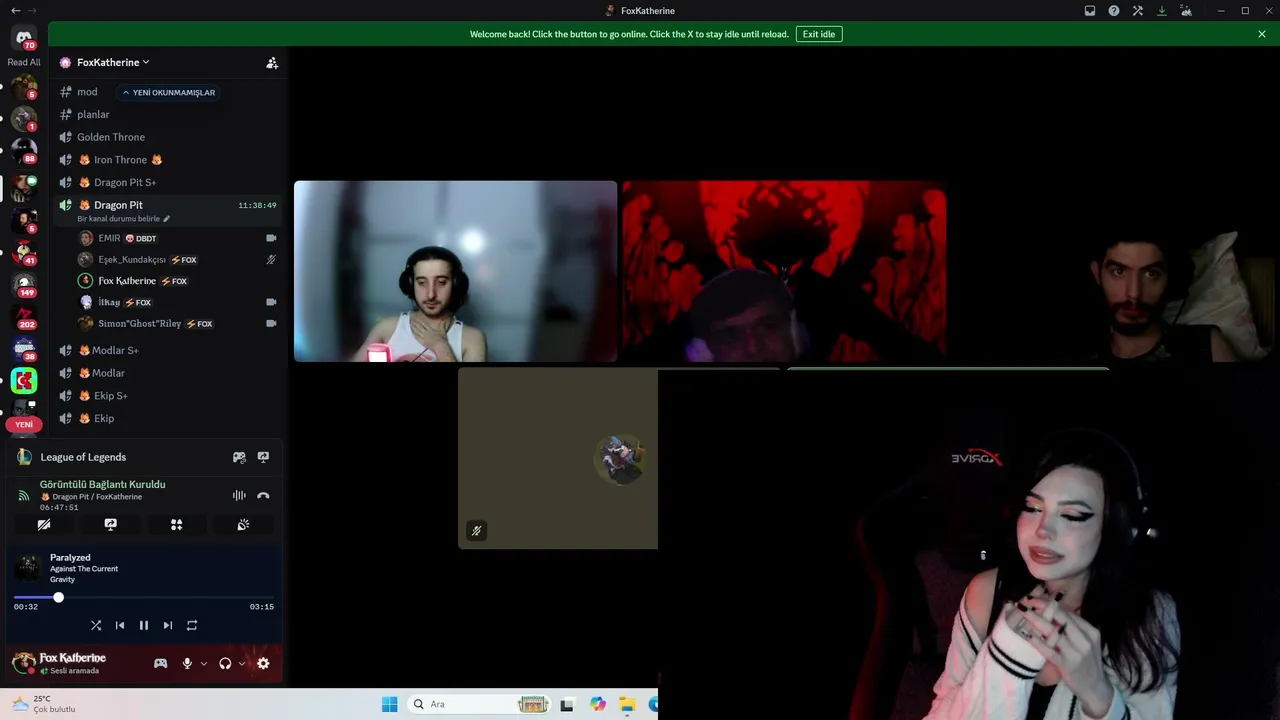Select Fox Katherine in voice member list
Image resolution: width=1280 pixels, height=720 pixels.
click(127, 281)
